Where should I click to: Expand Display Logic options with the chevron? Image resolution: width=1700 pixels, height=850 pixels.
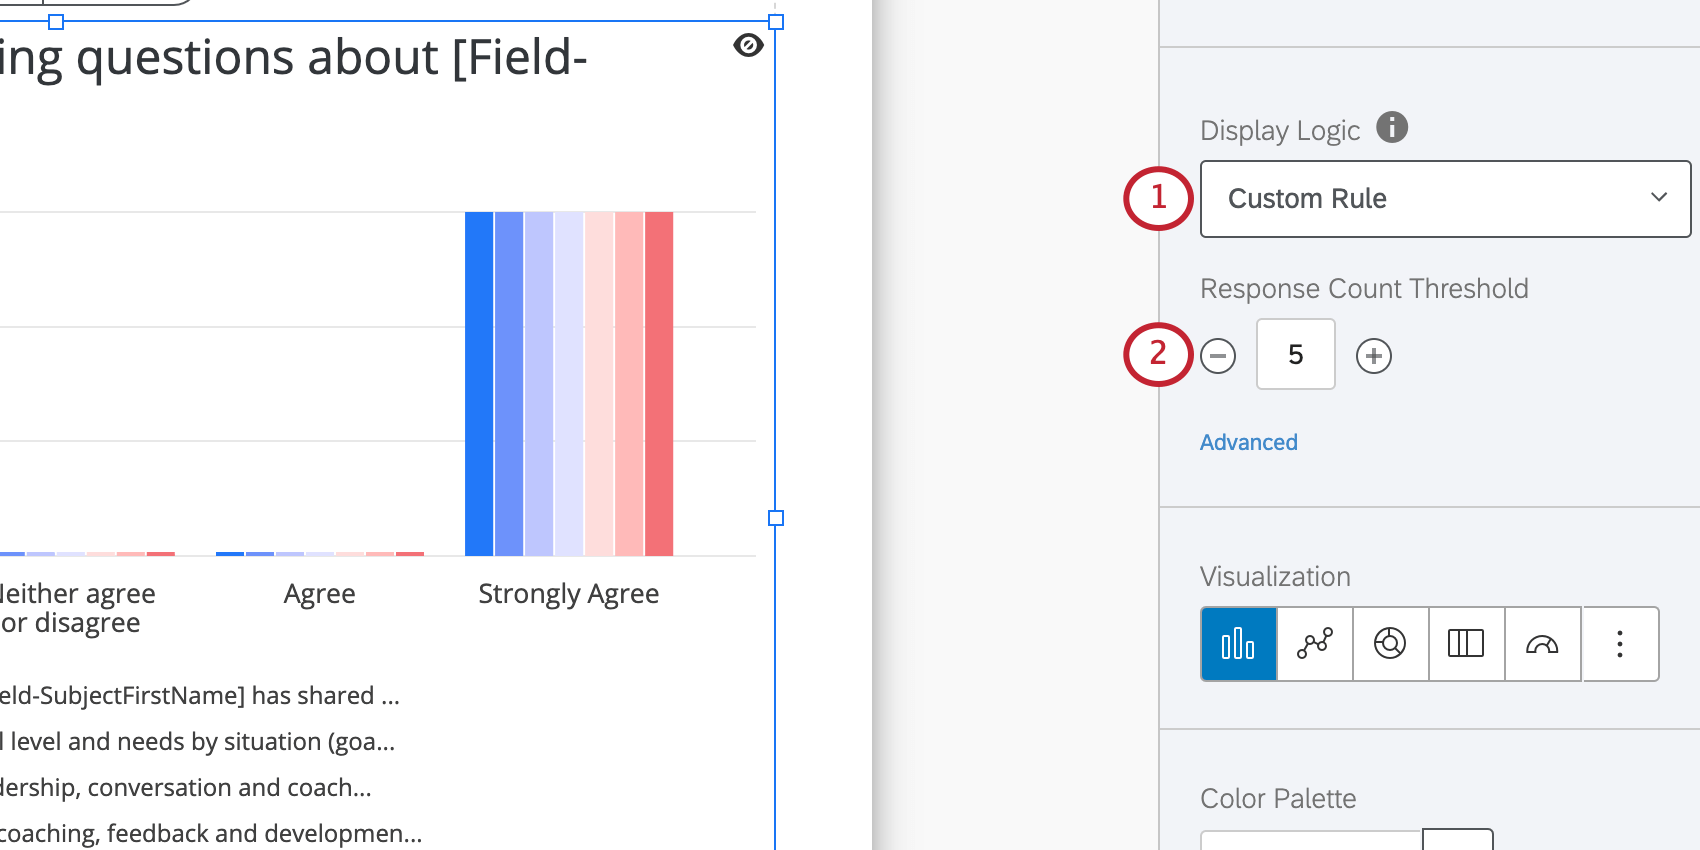click(x=1658, y=198)
